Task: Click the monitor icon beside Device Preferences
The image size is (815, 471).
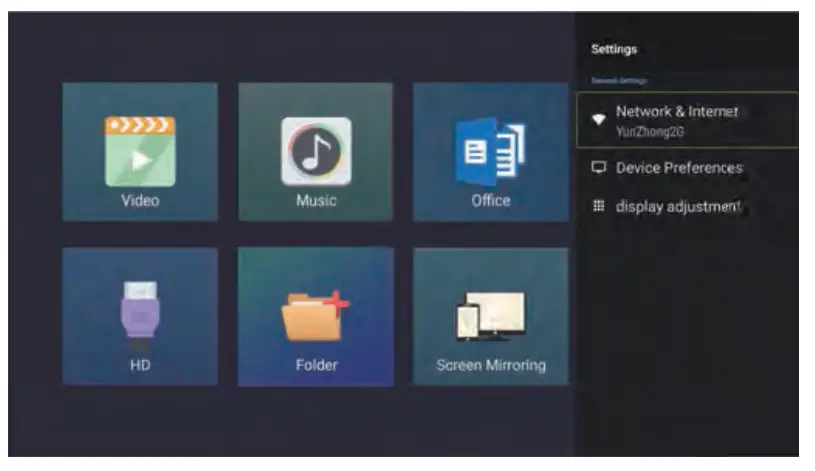Action: coord(599,167)
